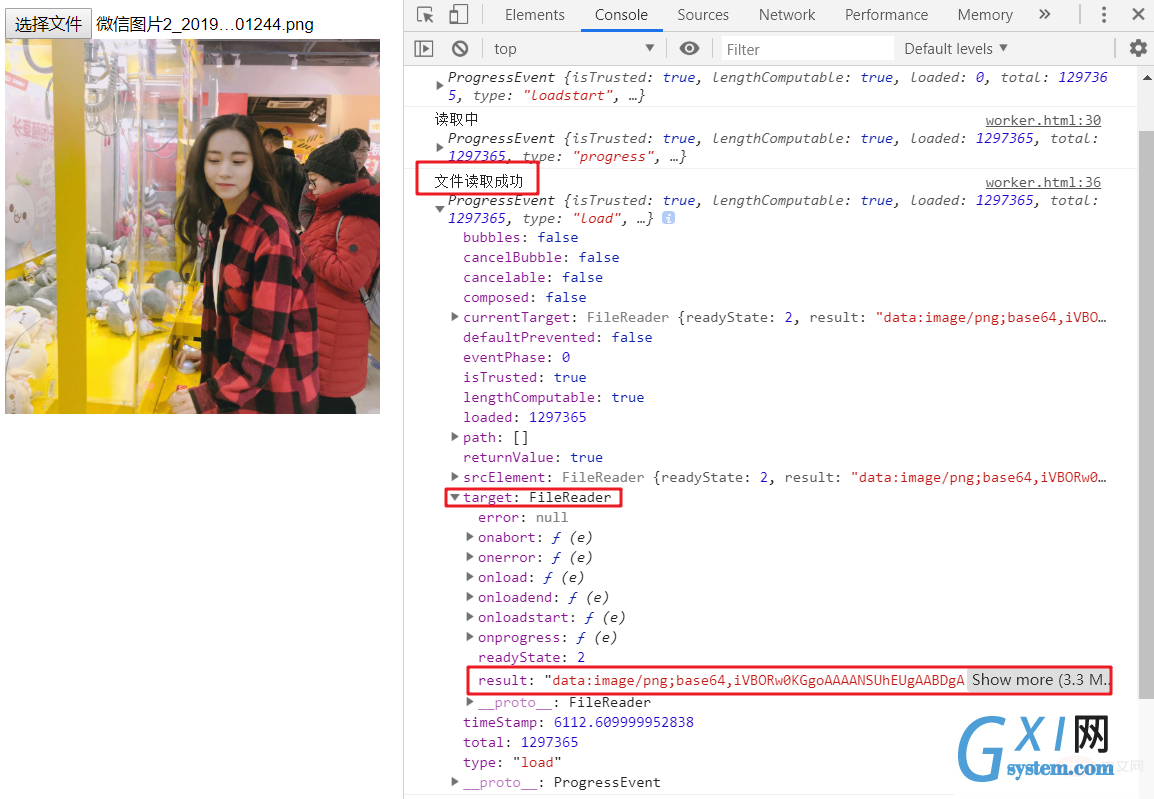Collapse the target FileReader property
This screenshot has width=1154, height=799.
(x=454, y=497)
